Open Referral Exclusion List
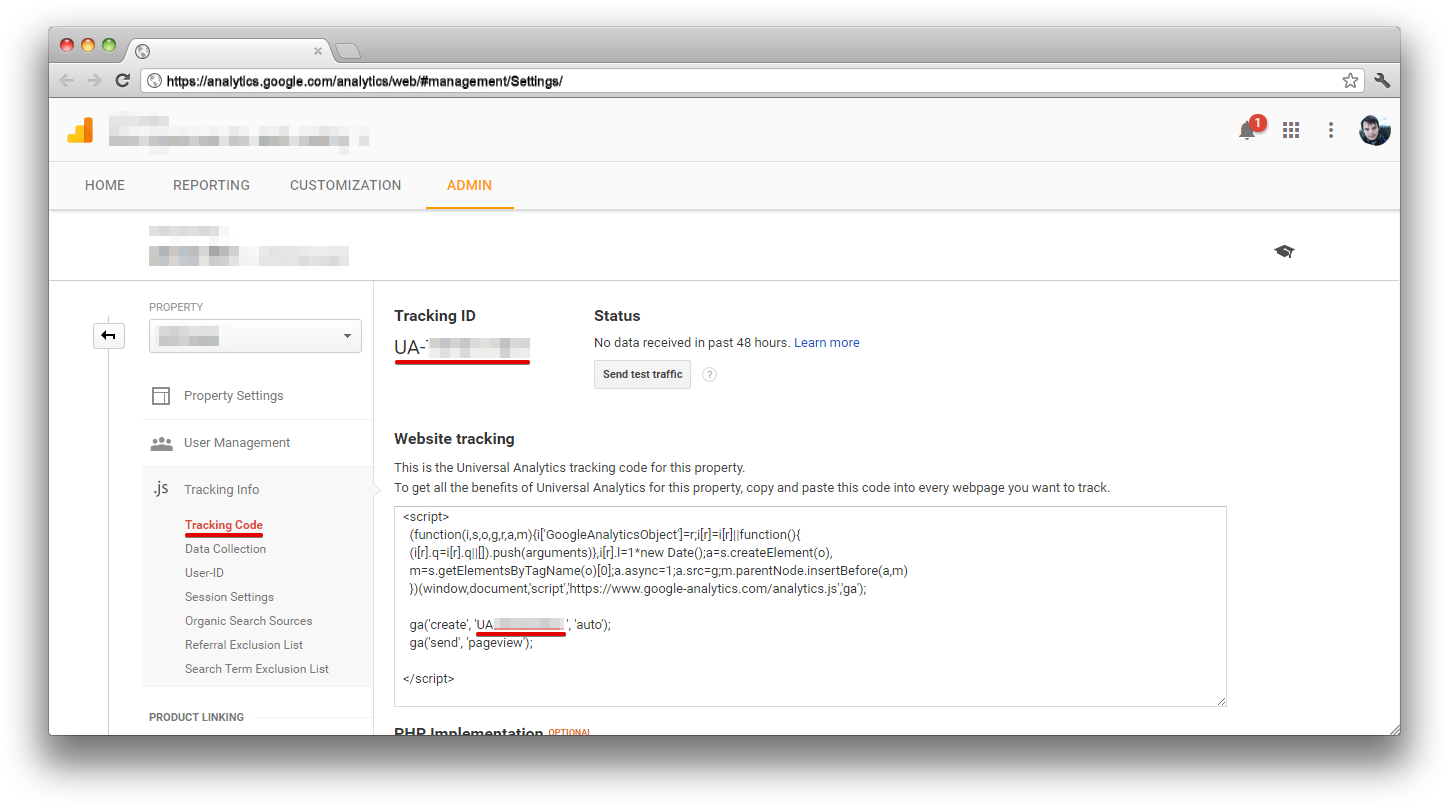The image size is (1449, 806). coord(244,645)
